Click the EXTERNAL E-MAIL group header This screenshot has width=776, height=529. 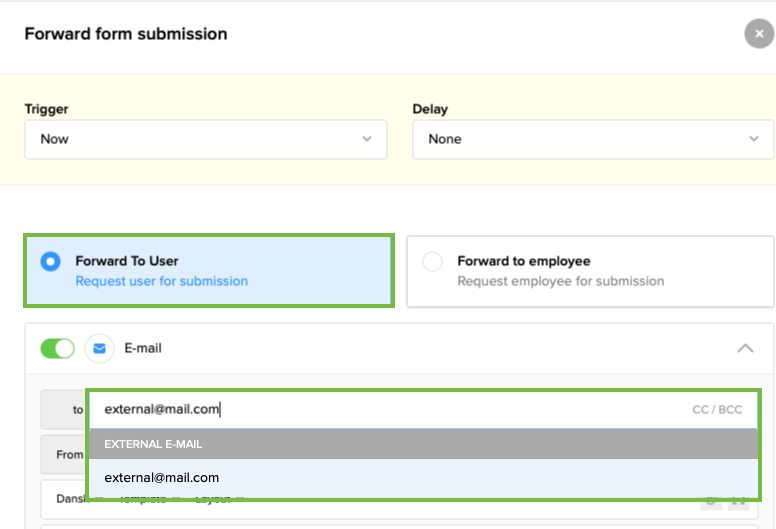tap(153, 444)
